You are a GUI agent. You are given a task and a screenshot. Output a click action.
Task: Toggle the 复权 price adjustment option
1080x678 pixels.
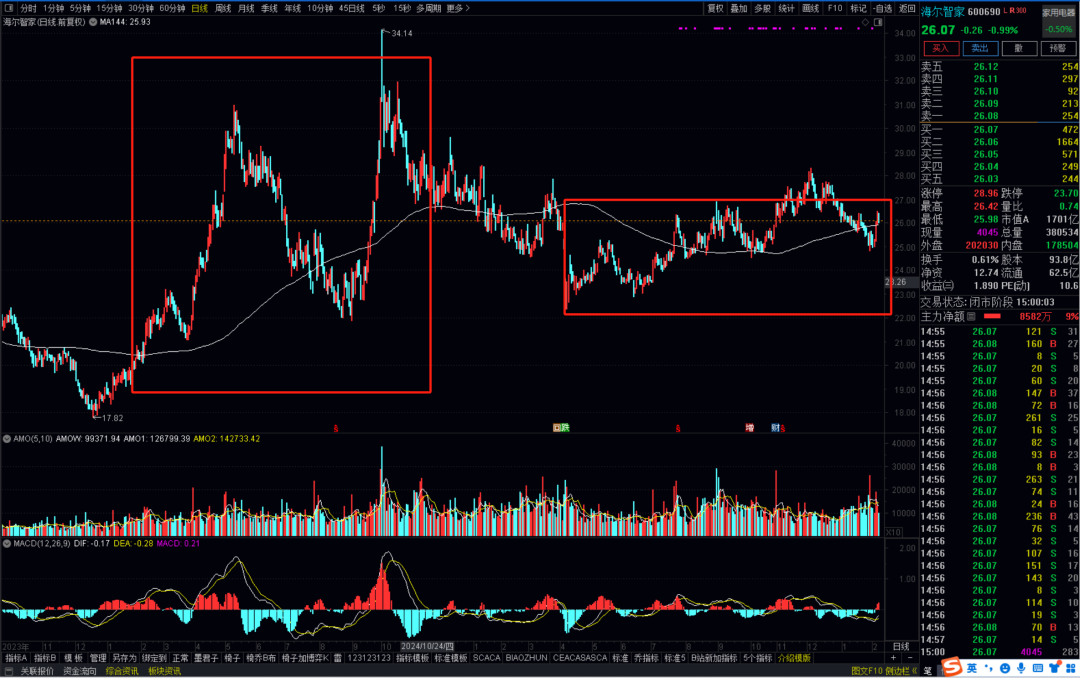pos(715,8)
